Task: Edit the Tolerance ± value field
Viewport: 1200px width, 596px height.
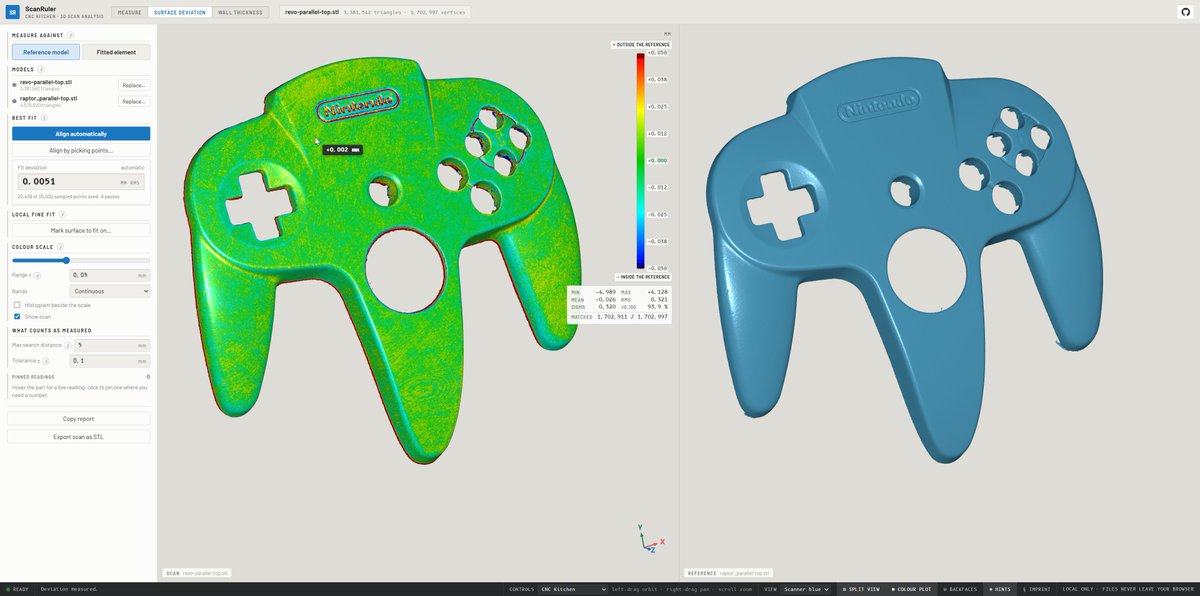Action: (x=110, y=360)
